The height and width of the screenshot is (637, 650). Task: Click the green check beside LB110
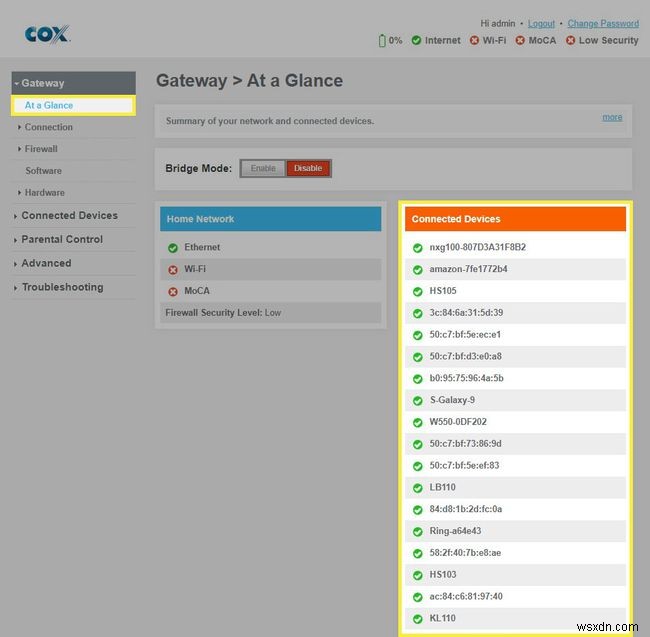[417, 488]
